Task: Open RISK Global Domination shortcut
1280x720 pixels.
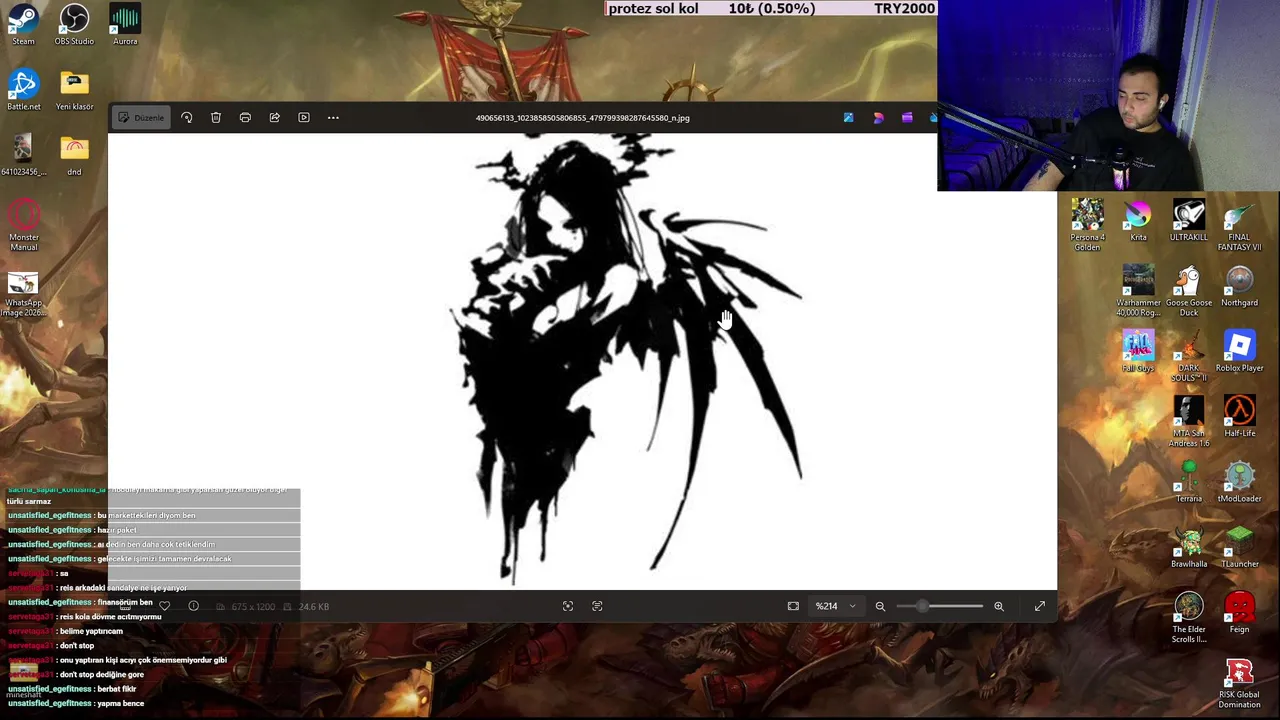Action: [1240, 683]
